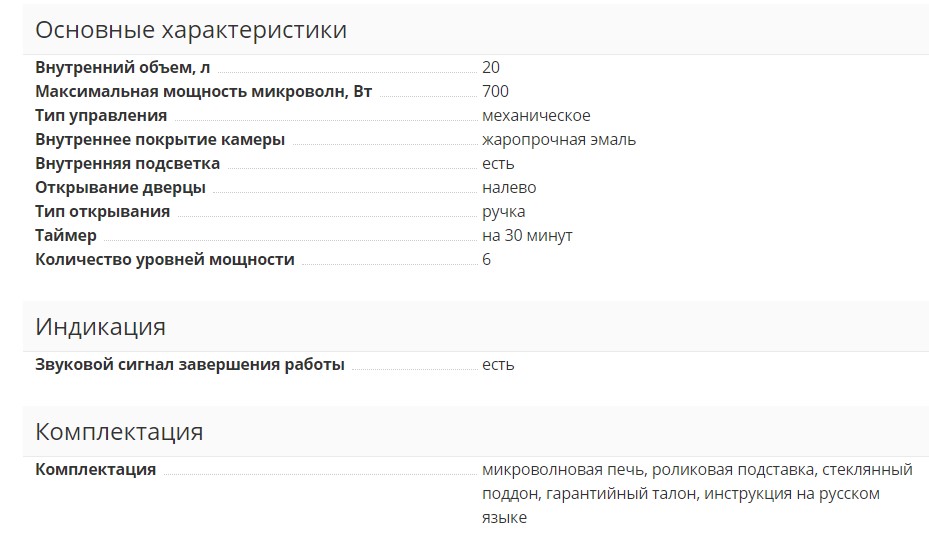This screenshot has height=551, width=929.
Task: Click the microwave power value "700"
Action: click(x=495, y=92)
